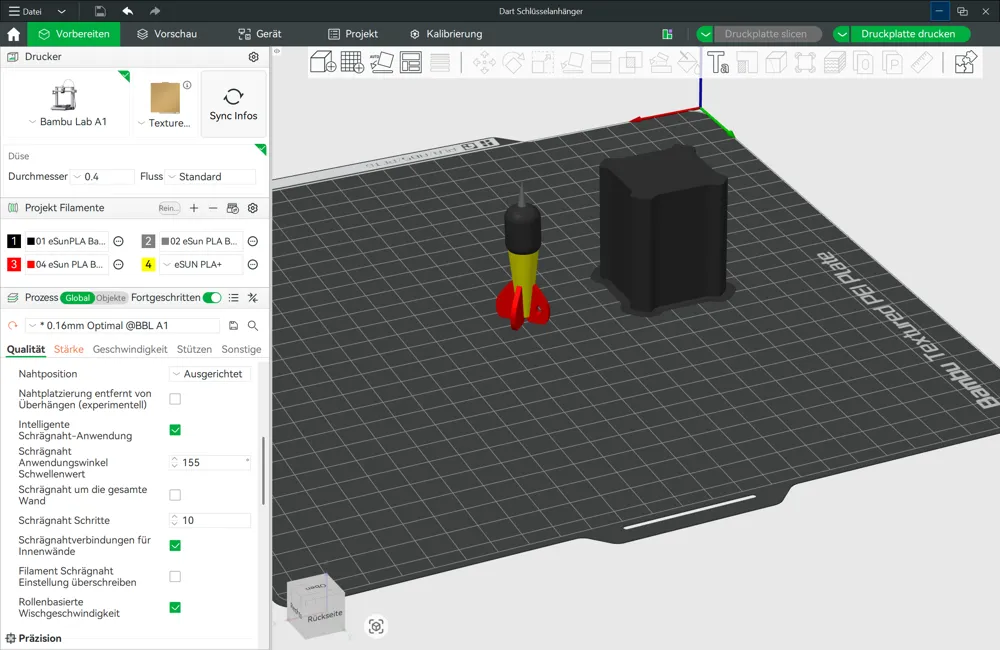The width and height of the screenshot is (1000, 650).
Task: Enable Schrägnaht um die gesamte Wand
Action: click(175, 495)
